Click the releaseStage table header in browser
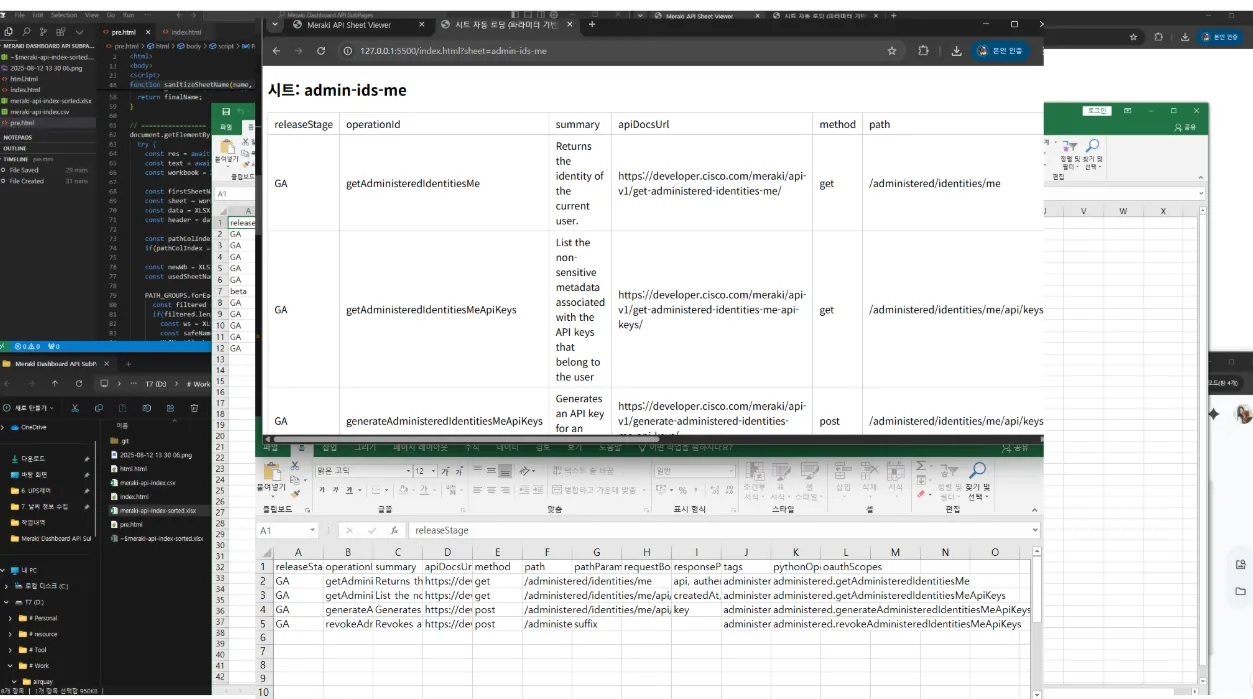Image resolution: width=1253 pixels, height=699 pixels. [x=303, y=125]
